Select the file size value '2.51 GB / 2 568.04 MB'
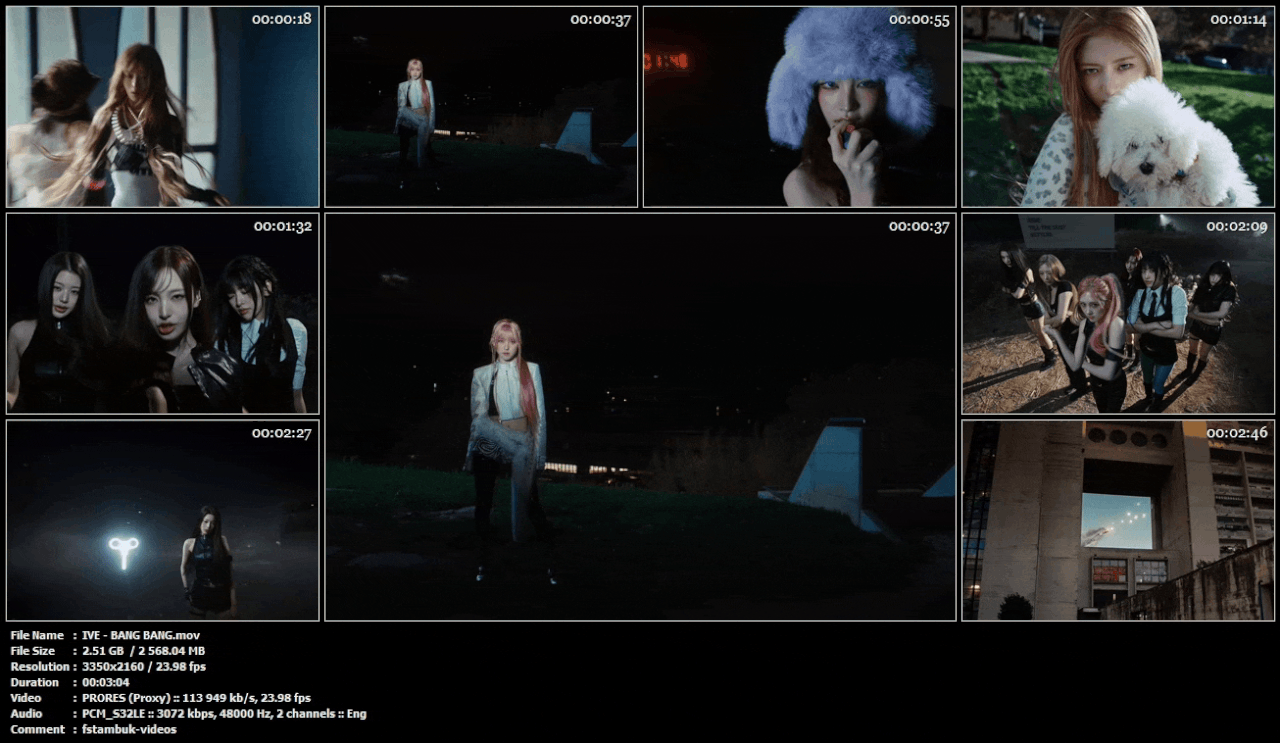 (x=144, y=651)
